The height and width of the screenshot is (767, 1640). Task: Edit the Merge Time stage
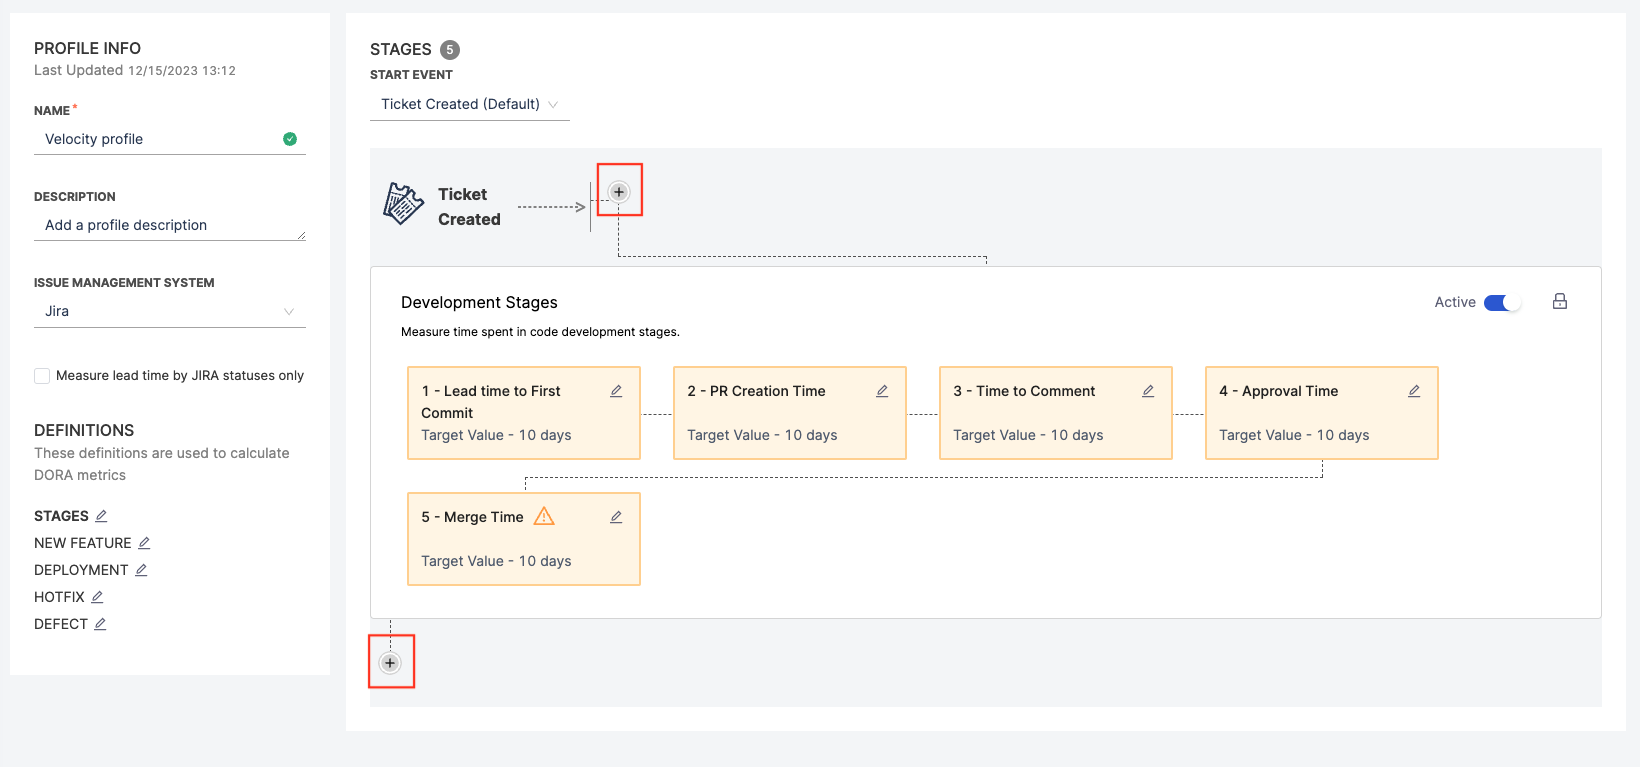616,517
